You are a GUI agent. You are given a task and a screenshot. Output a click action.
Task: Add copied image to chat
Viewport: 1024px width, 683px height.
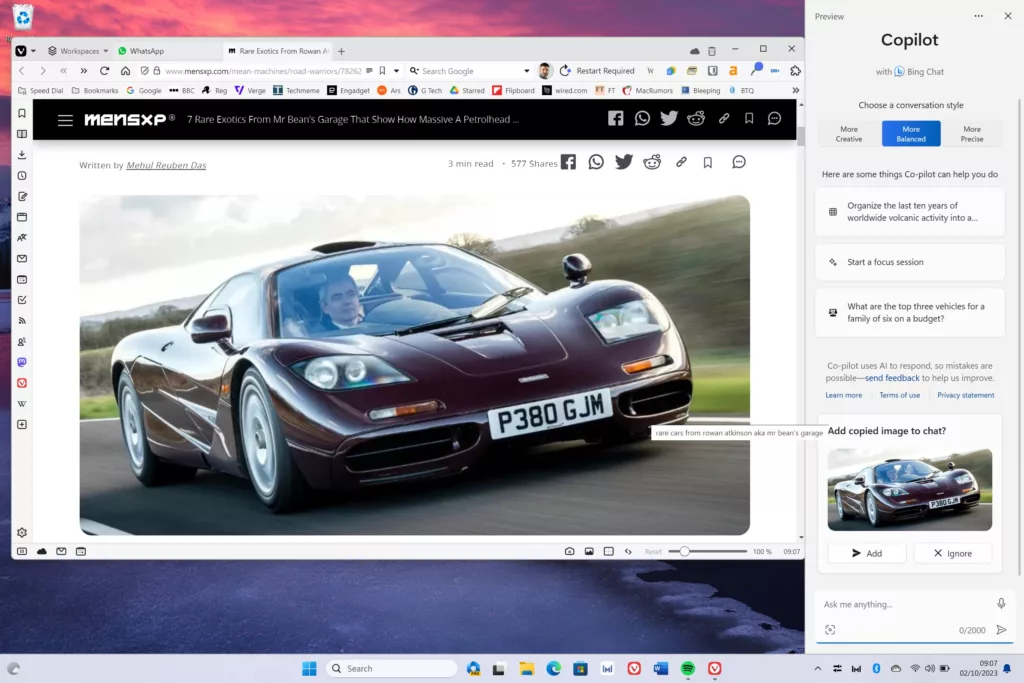867,553
